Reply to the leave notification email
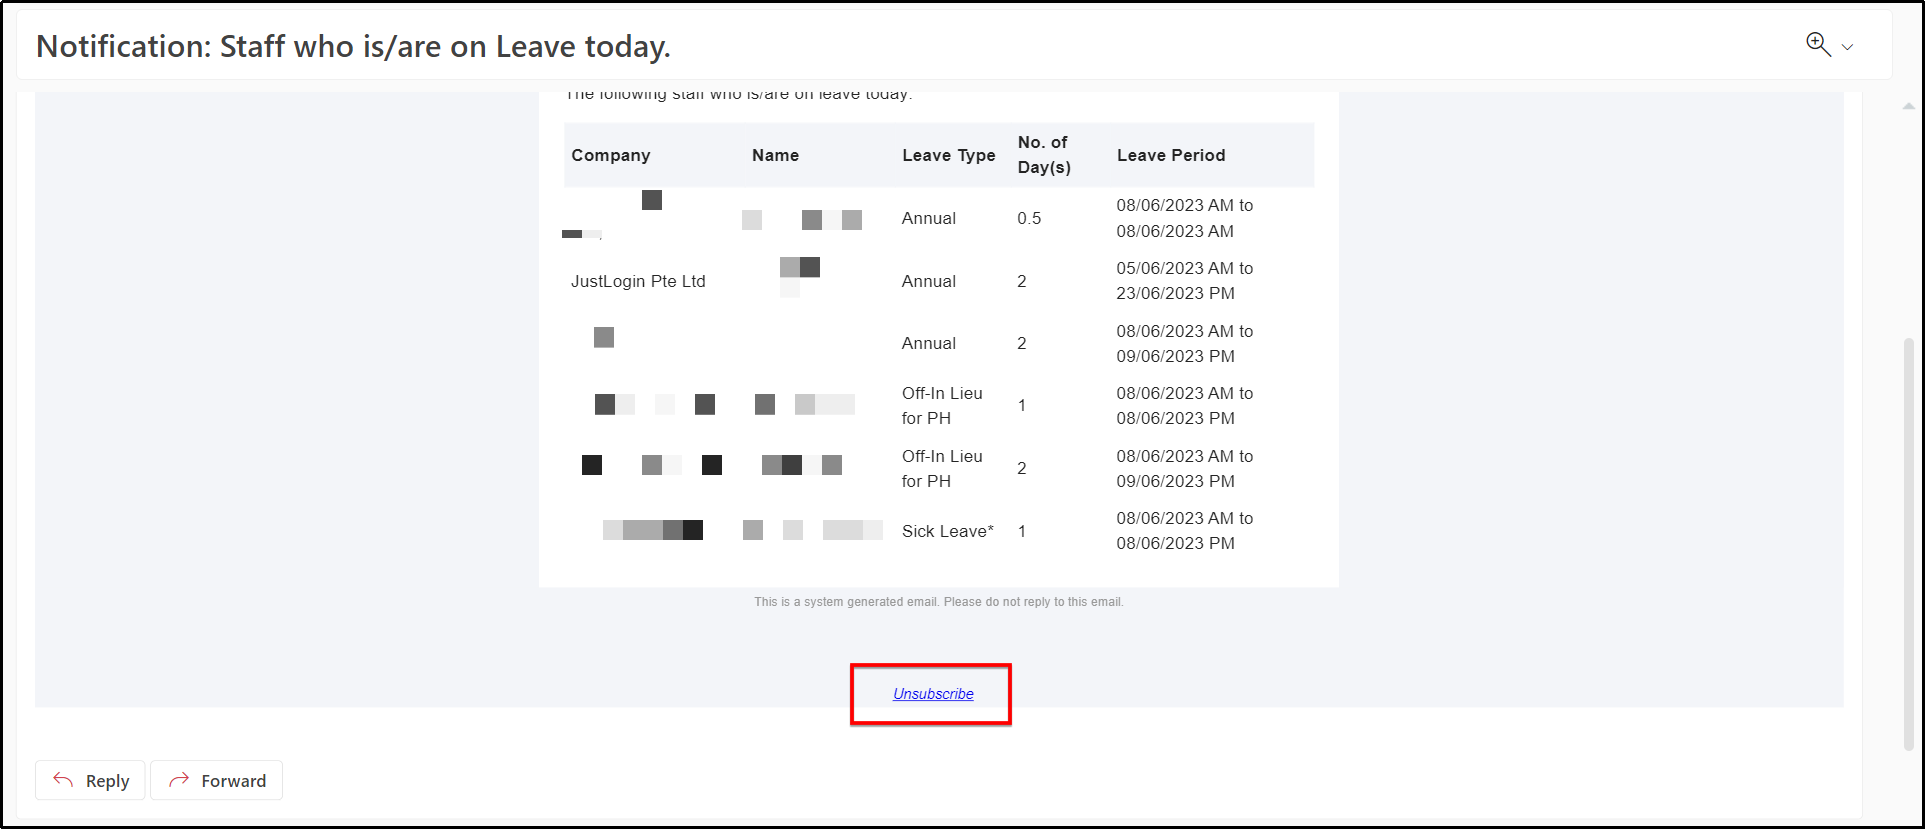This screenshot has height=831, width=1925. click(90, 780)
